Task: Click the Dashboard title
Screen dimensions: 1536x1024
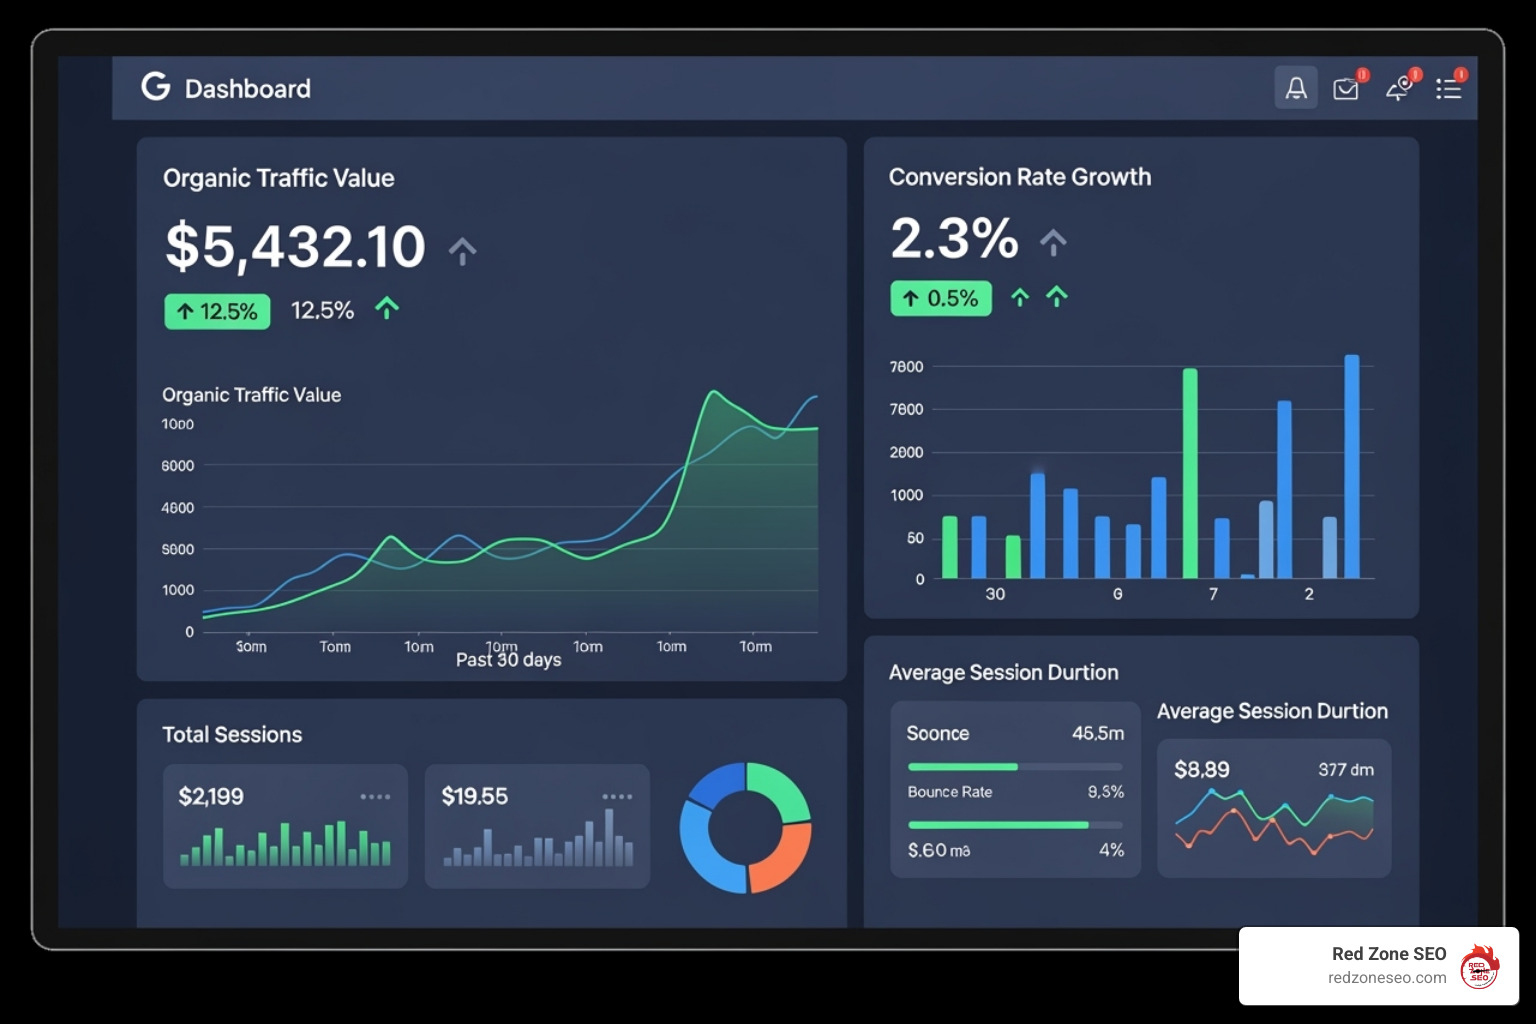Action: coord(248,89)
